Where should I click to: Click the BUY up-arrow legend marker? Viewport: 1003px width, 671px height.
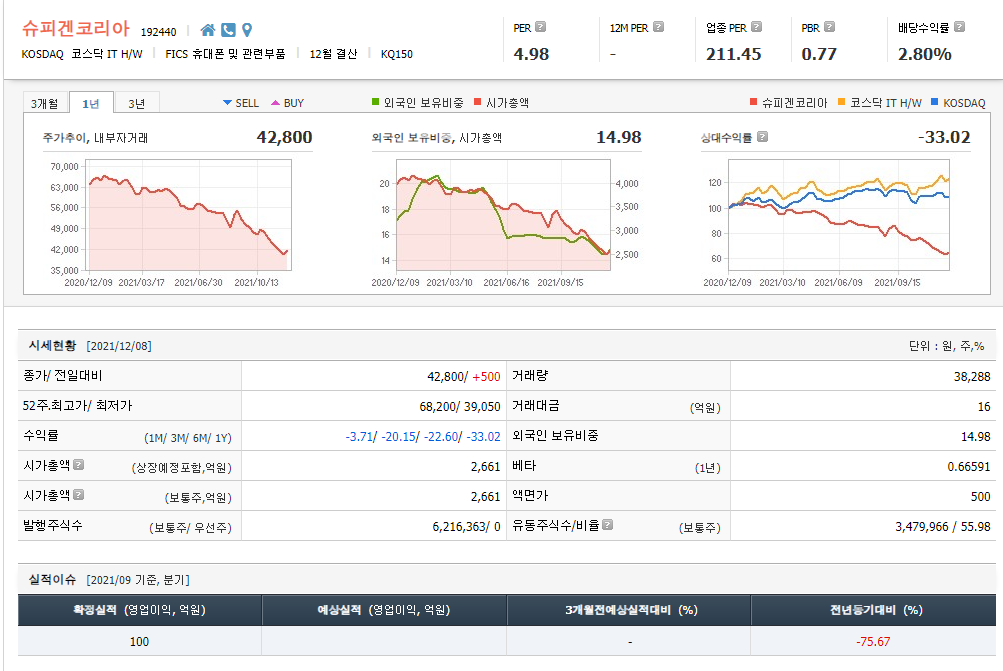[x=275, y=102]
